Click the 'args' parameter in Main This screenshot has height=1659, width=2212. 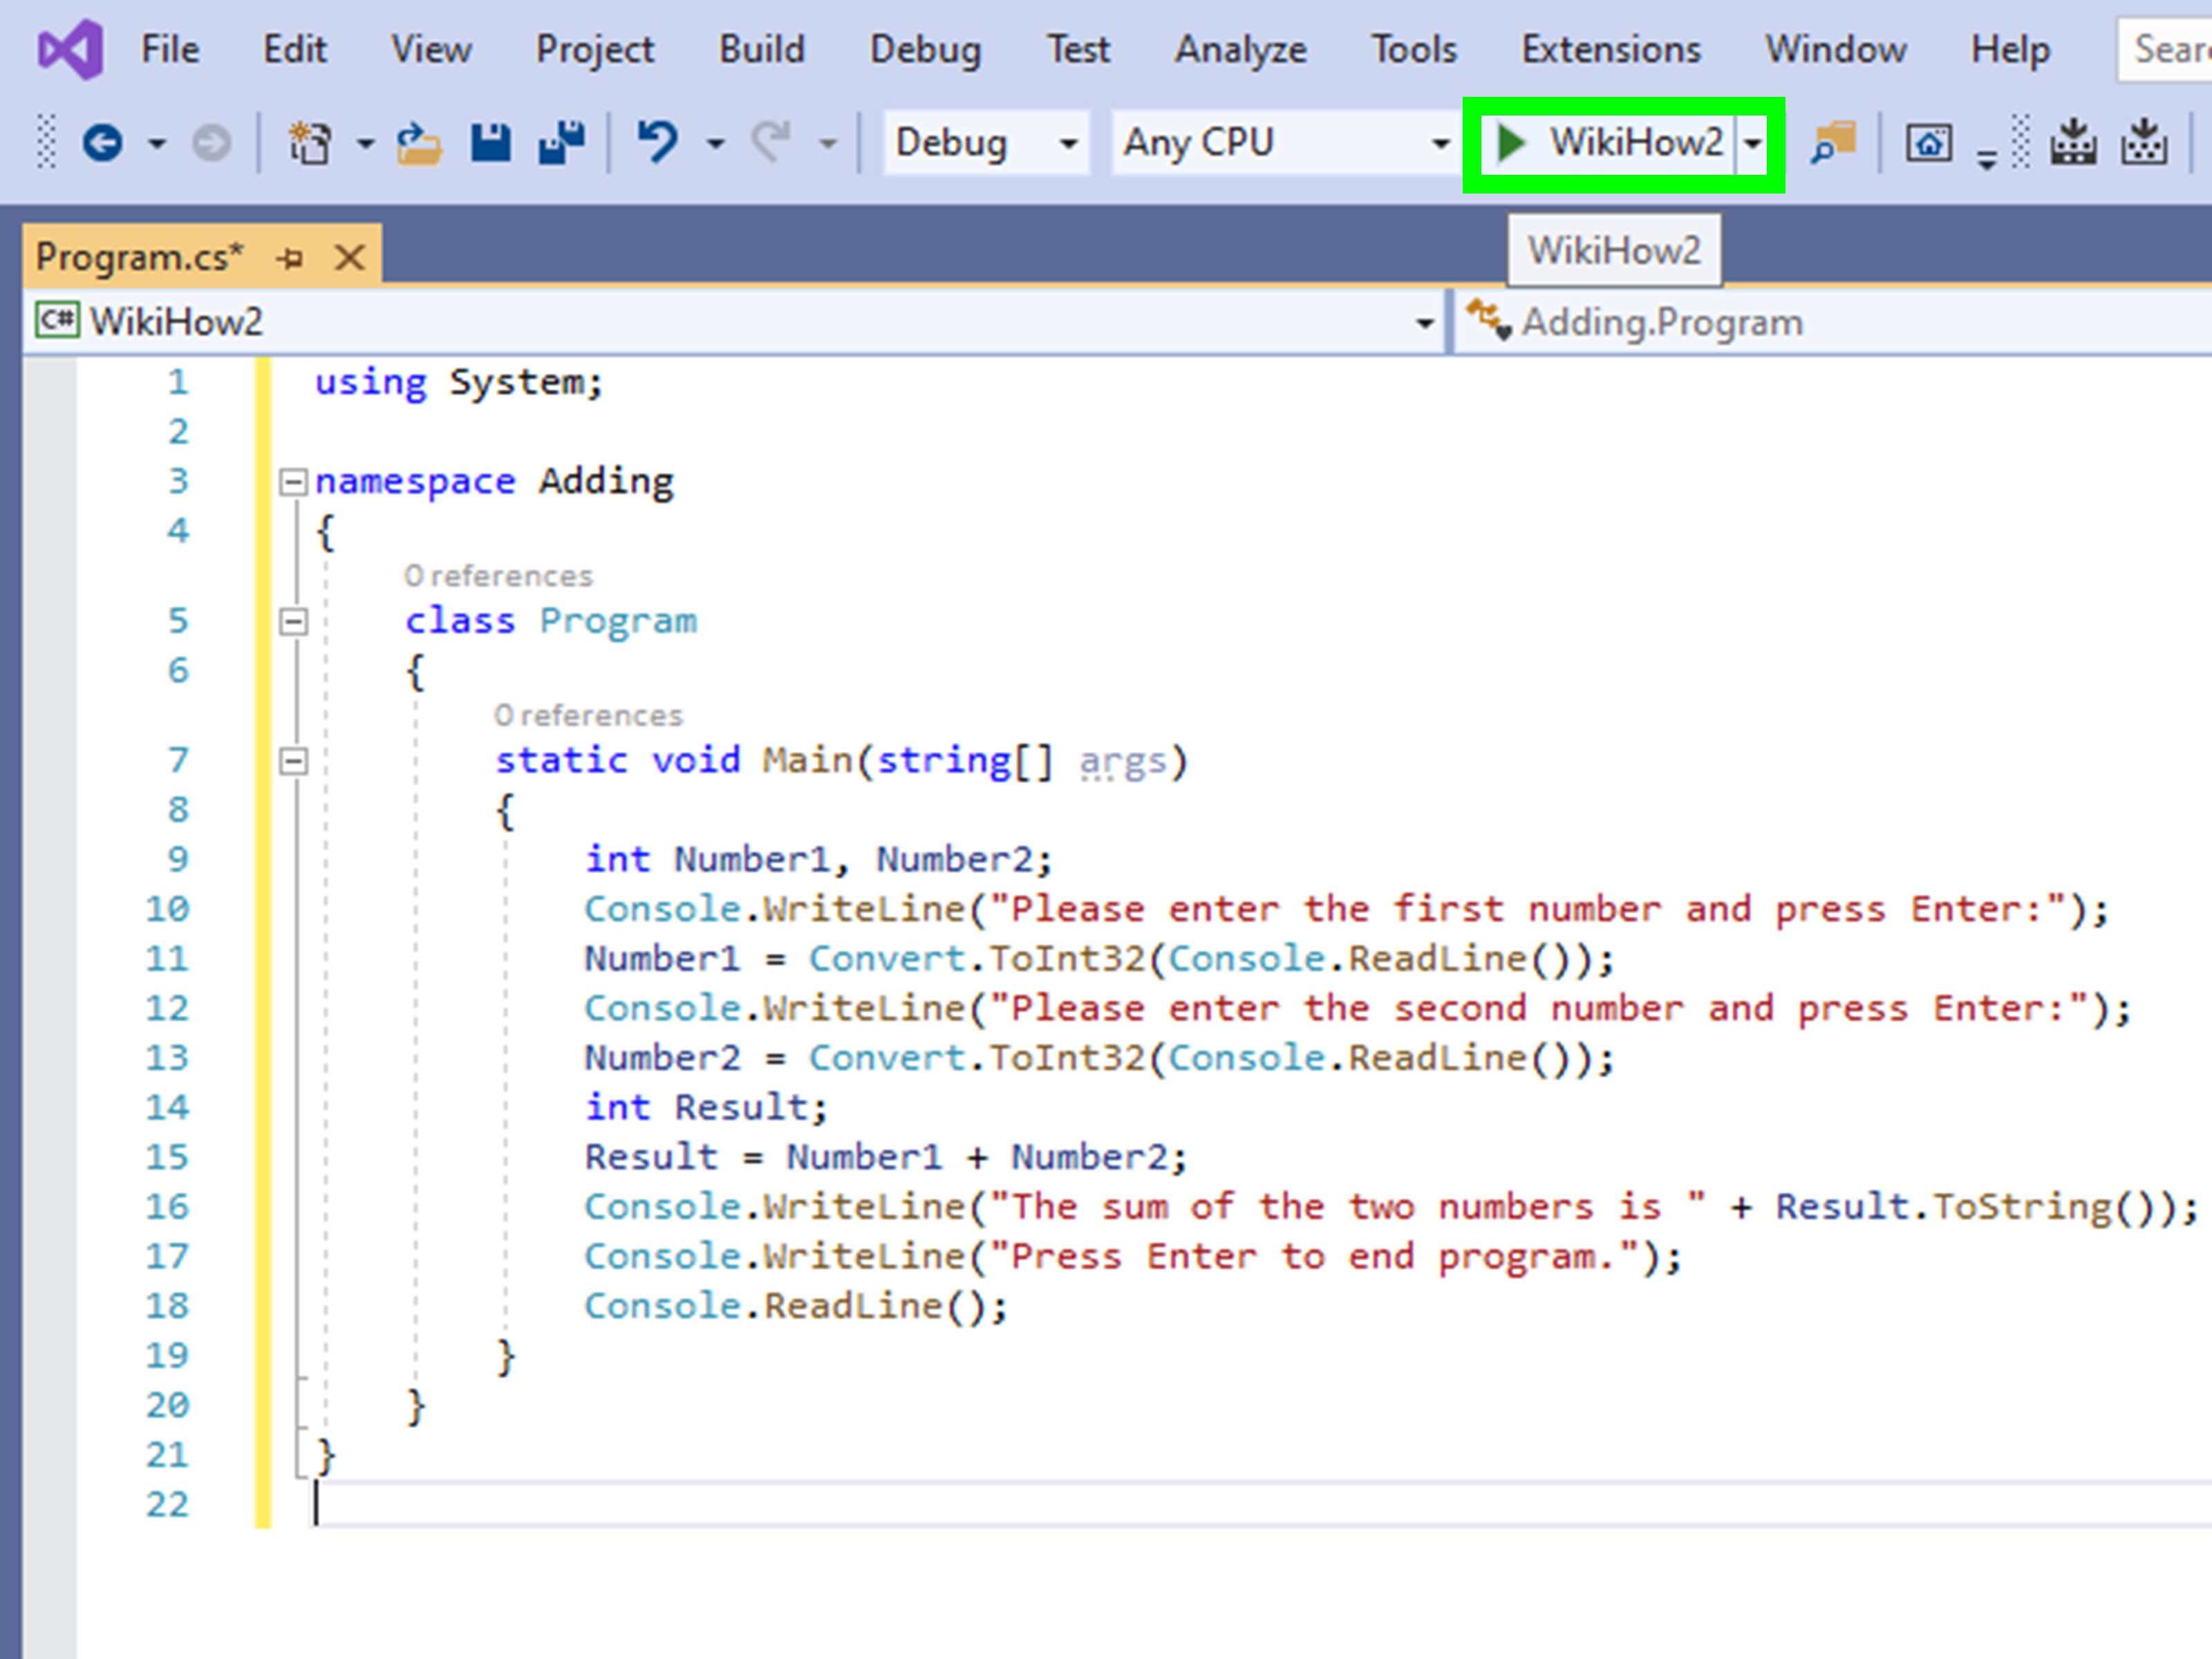[x=1123, y=761]
